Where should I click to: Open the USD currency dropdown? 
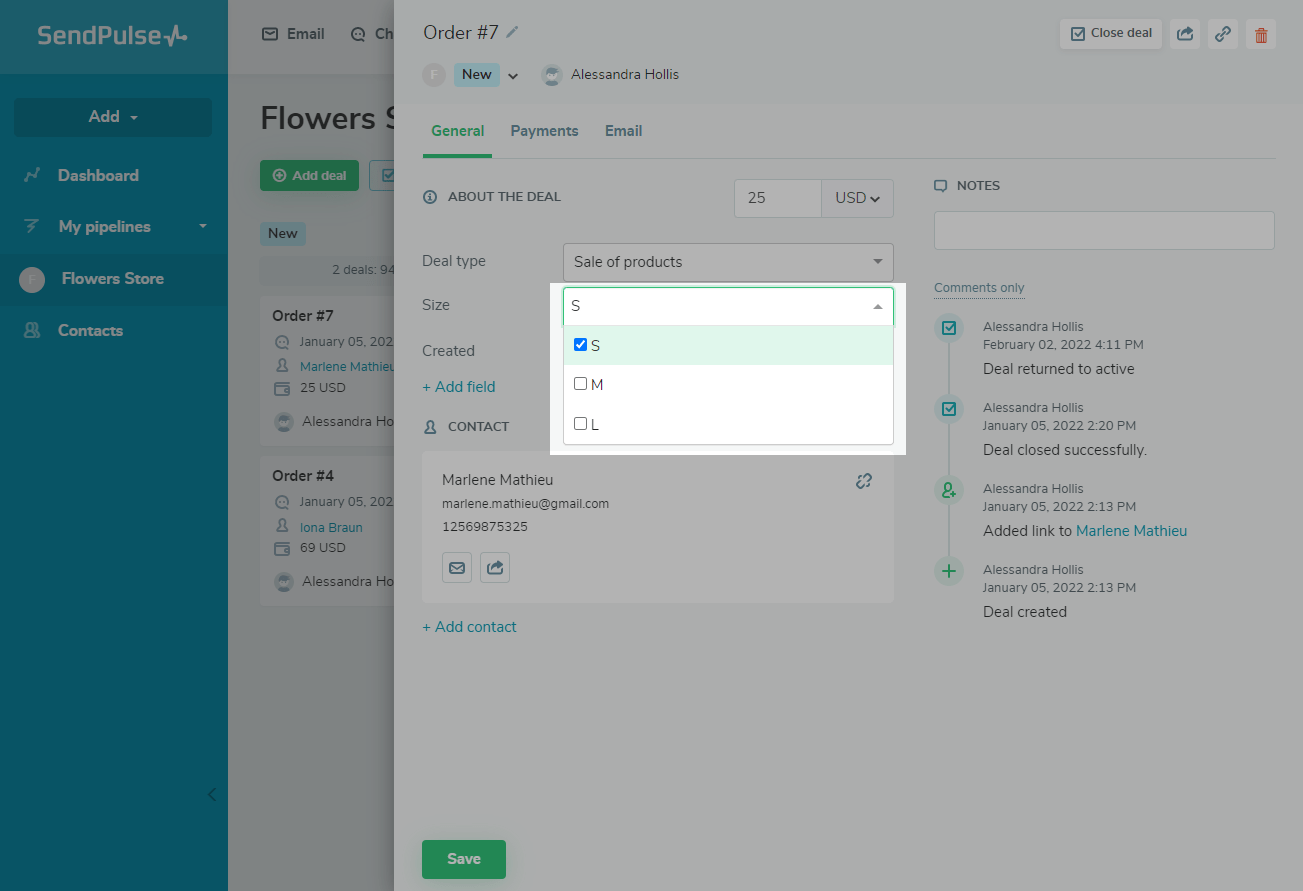pyautogui.click(x=857, y=198)
